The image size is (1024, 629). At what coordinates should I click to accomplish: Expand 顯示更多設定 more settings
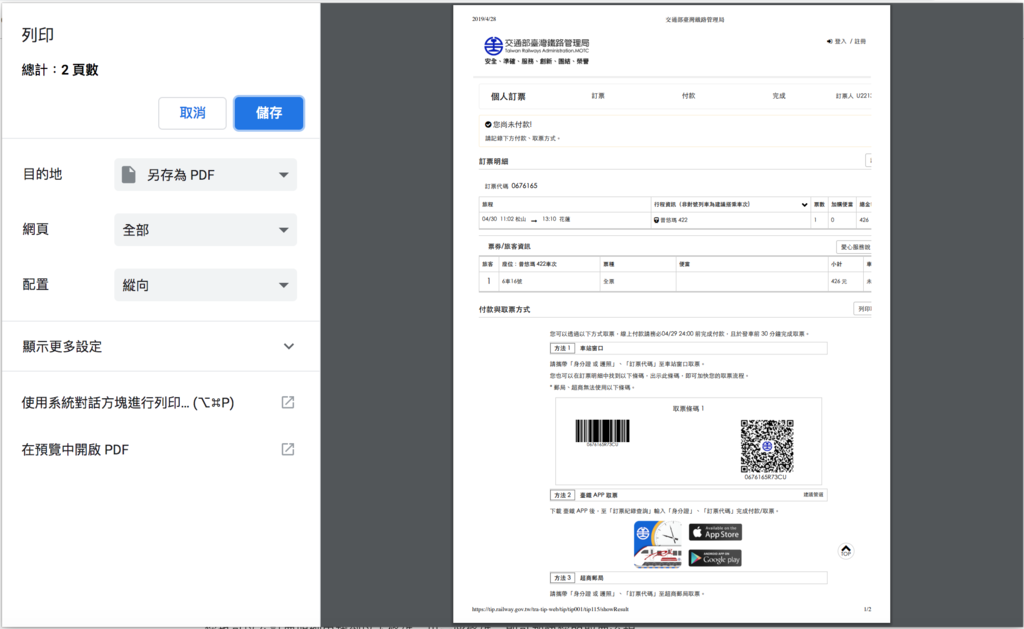pos(159,346)
